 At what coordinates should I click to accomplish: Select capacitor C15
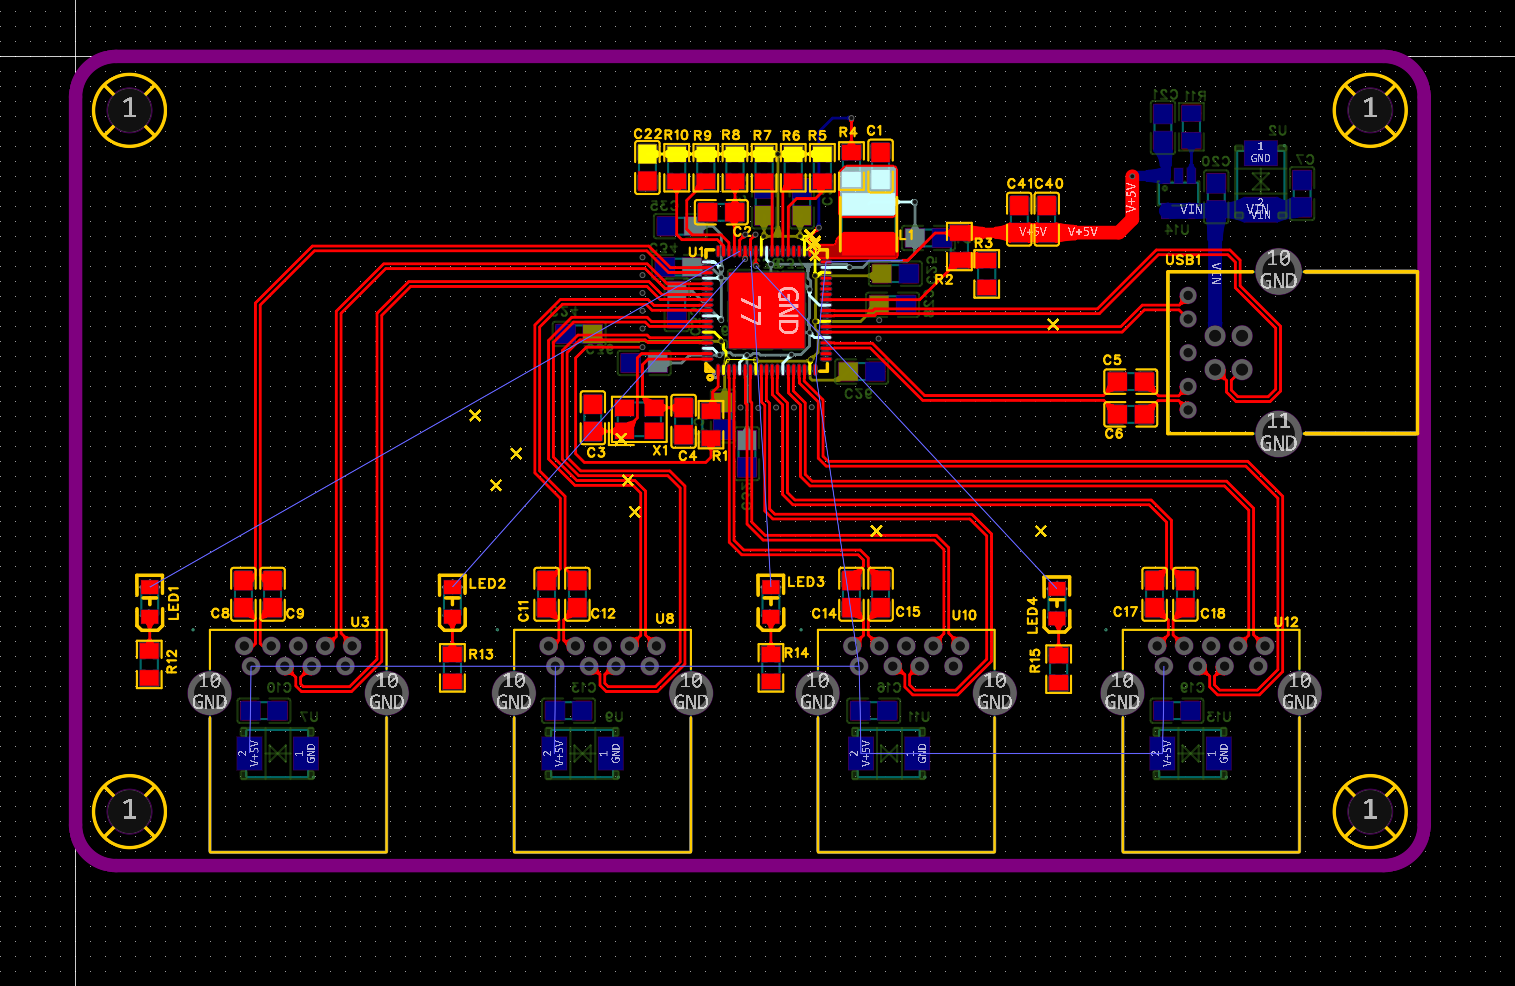(880, 594)
